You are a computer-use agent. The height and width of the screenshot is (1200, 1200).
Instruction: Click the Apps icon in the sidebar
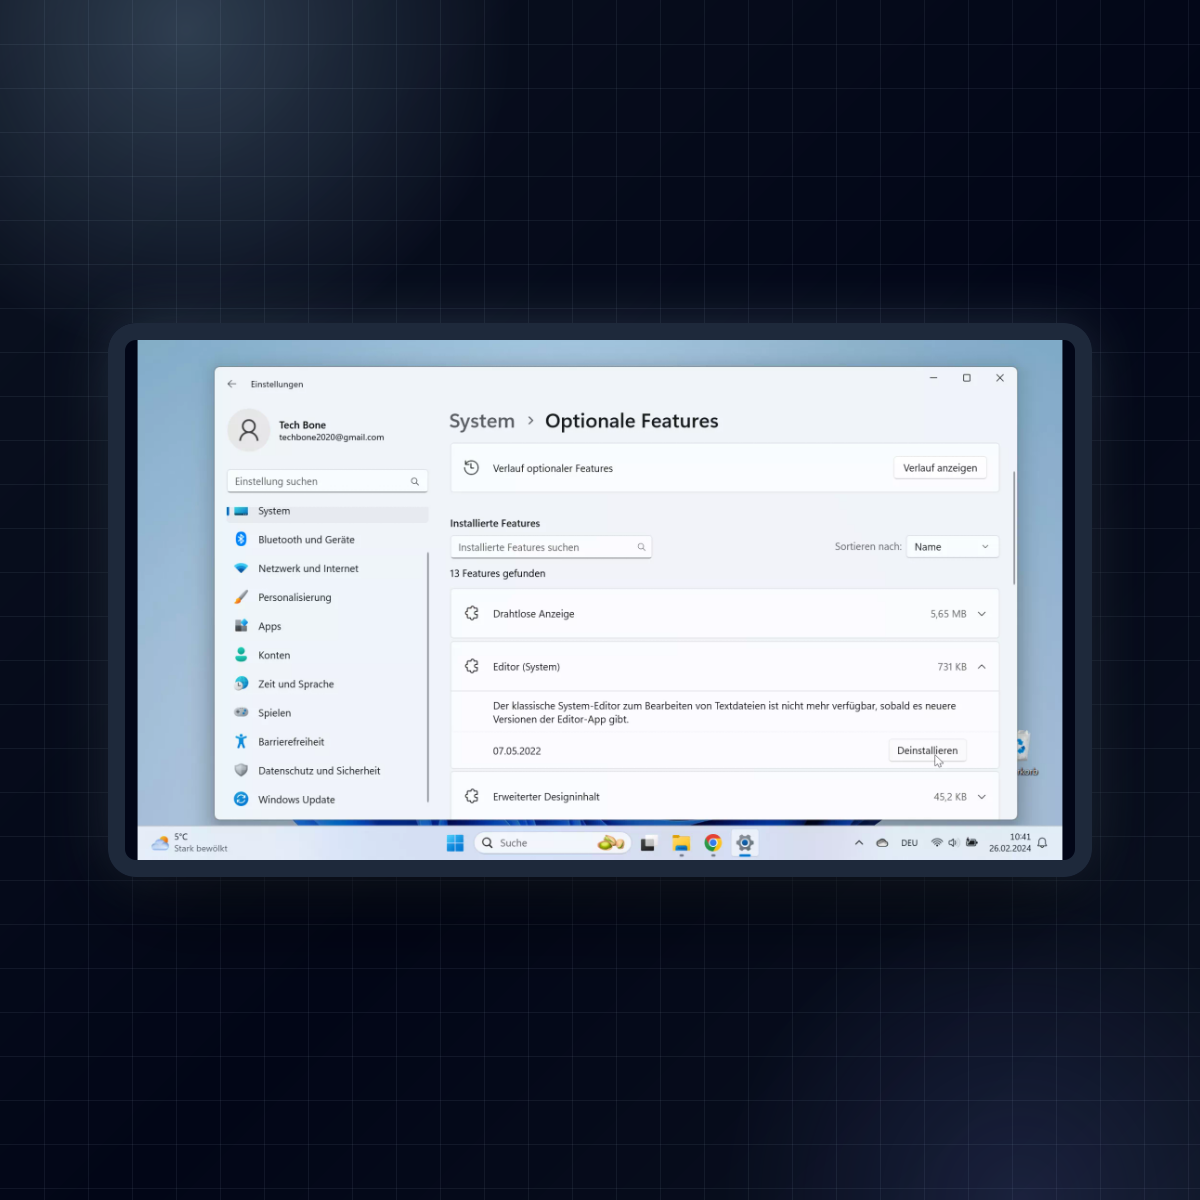[x=241, y=626]
